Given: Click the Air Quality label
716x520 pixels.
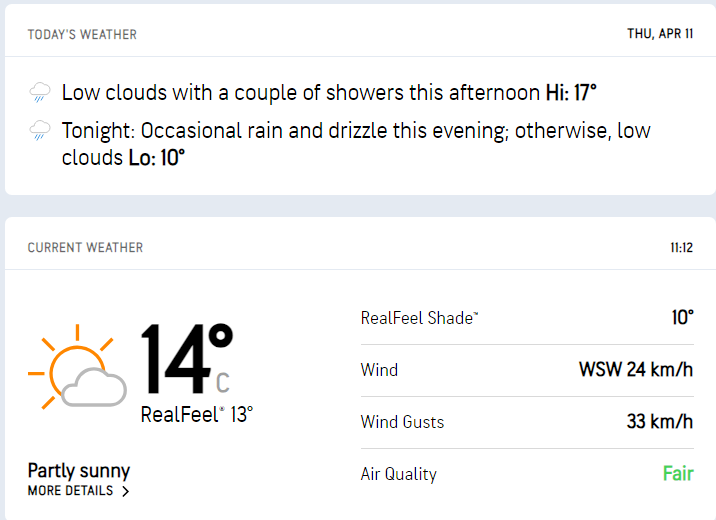Looking at the screenshot, I should click(x=398, y=474).
